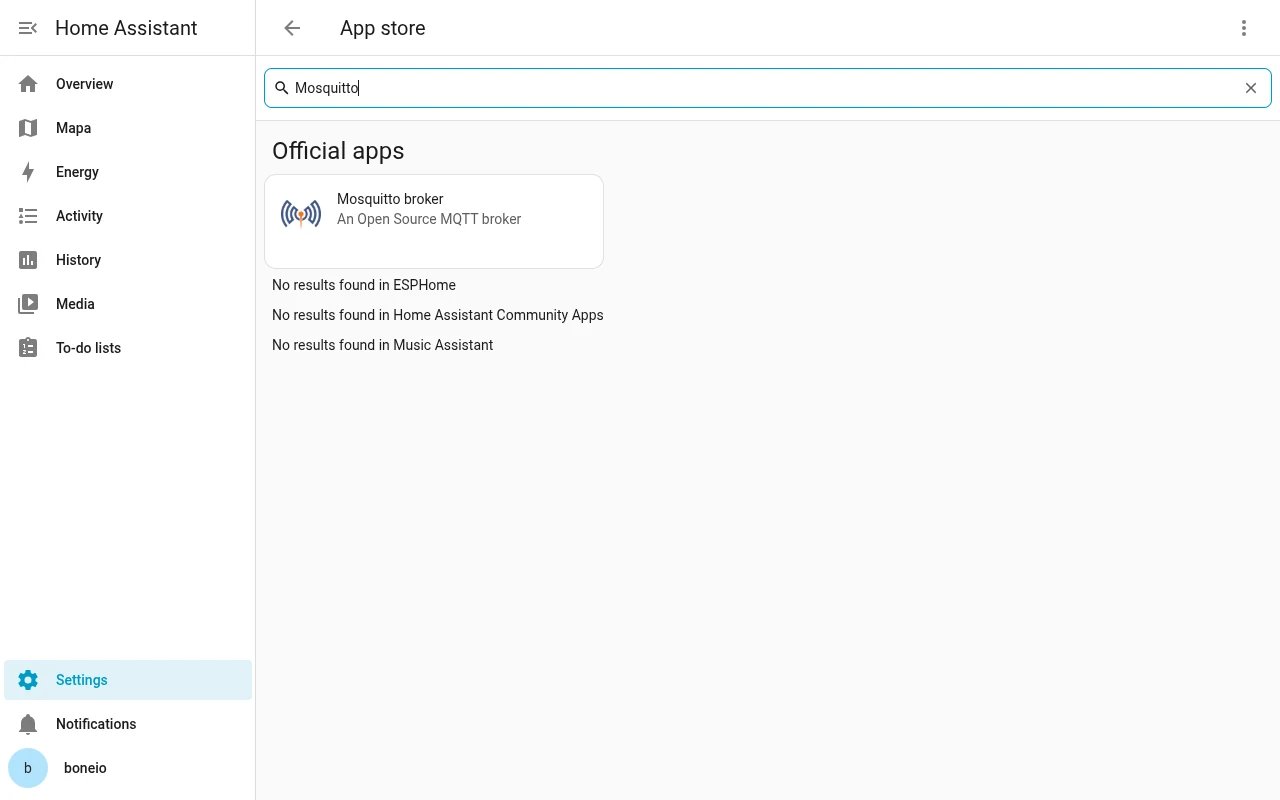Image resolution: width=1280 pixels, height=800 pixels.
Task: Open the To-do lists clipboard icon
Action: (x=28, y=348)
